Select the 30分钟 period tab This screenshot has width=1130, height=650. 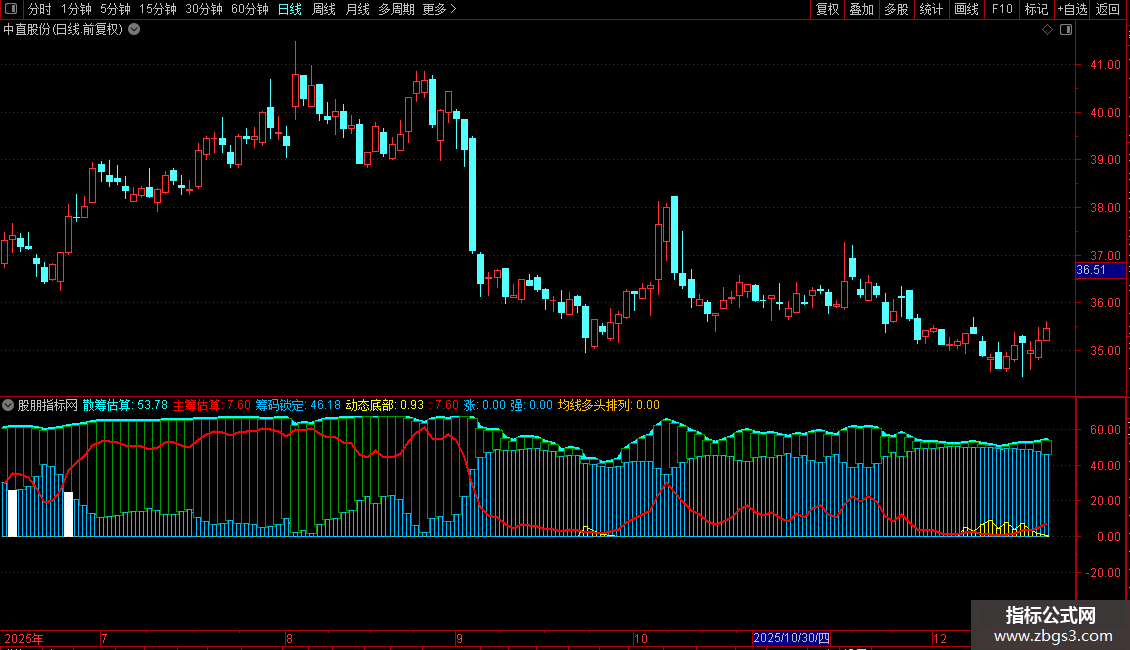[x=204, y=9]
